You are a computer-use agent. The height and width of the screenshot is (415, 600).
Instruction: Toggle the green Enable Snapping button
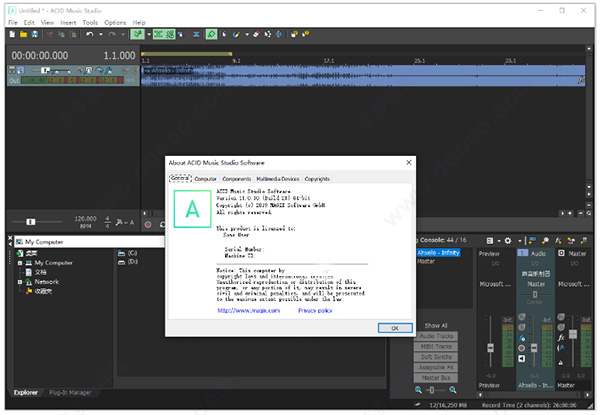point(137,34)
